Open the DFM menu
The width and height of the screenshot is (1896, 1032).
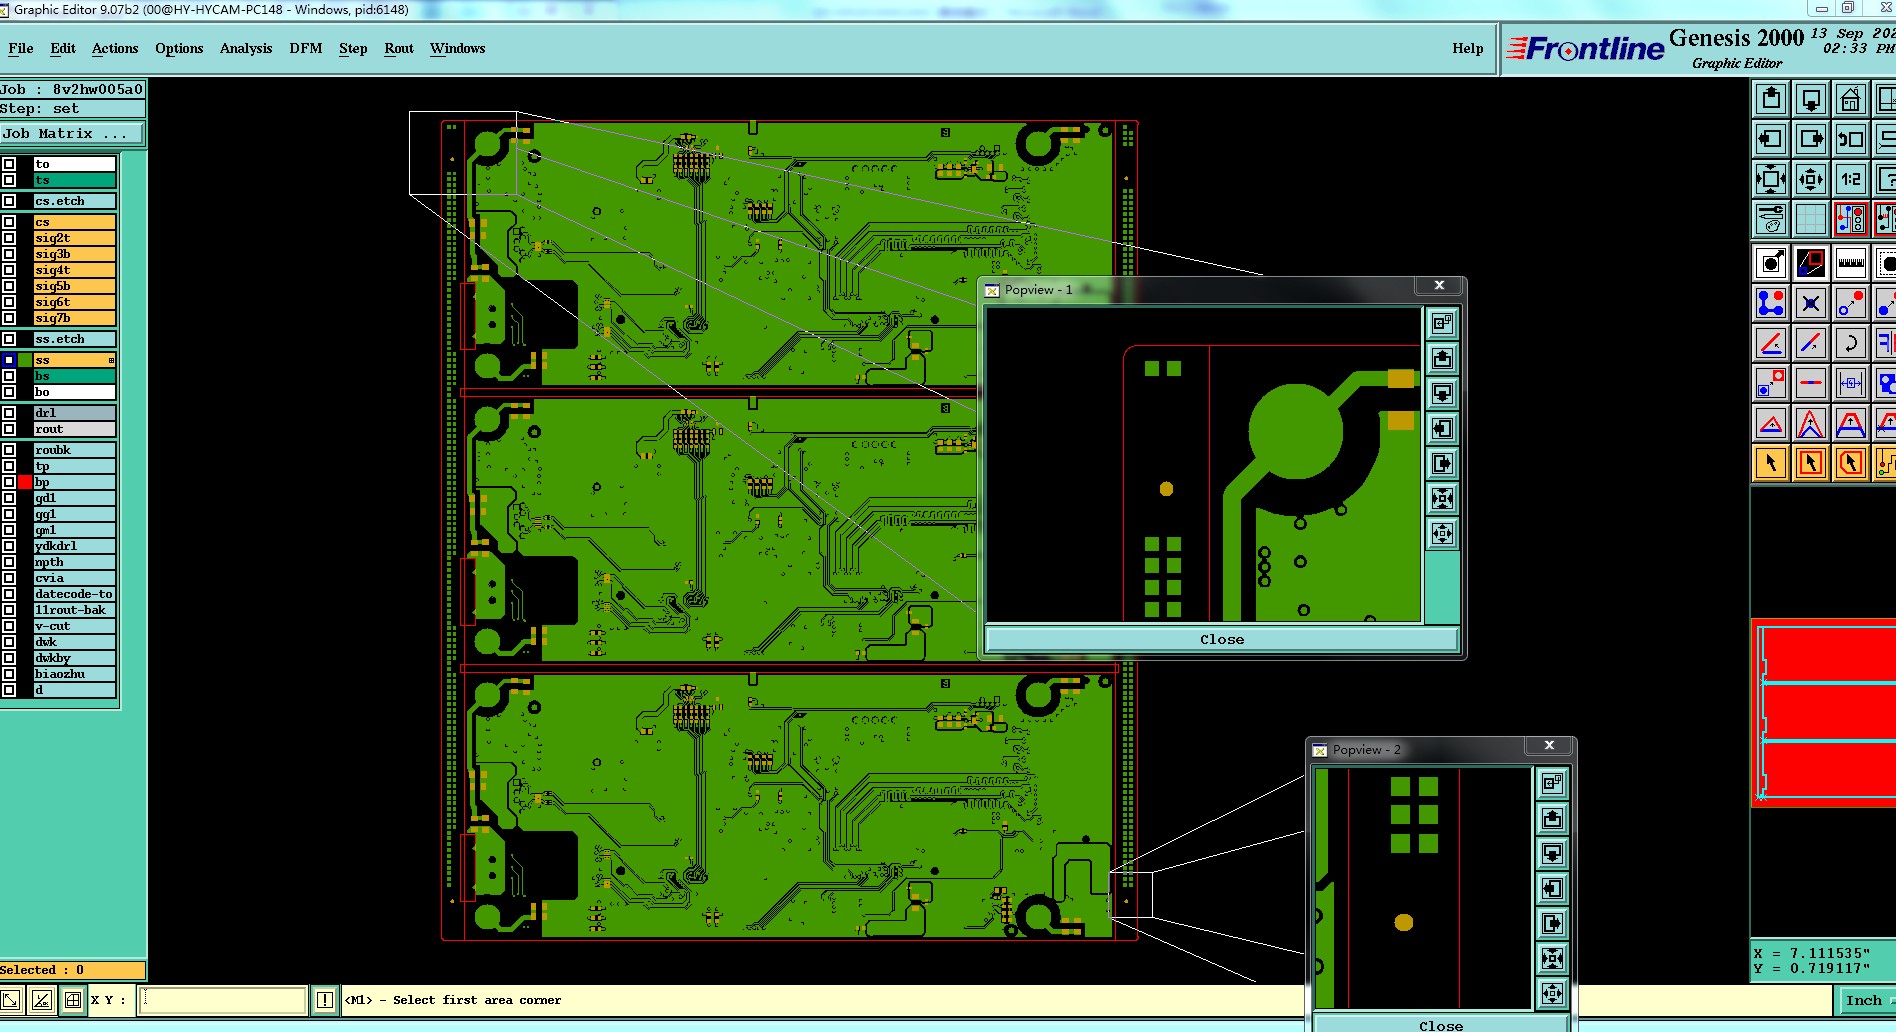pos(305,48)
